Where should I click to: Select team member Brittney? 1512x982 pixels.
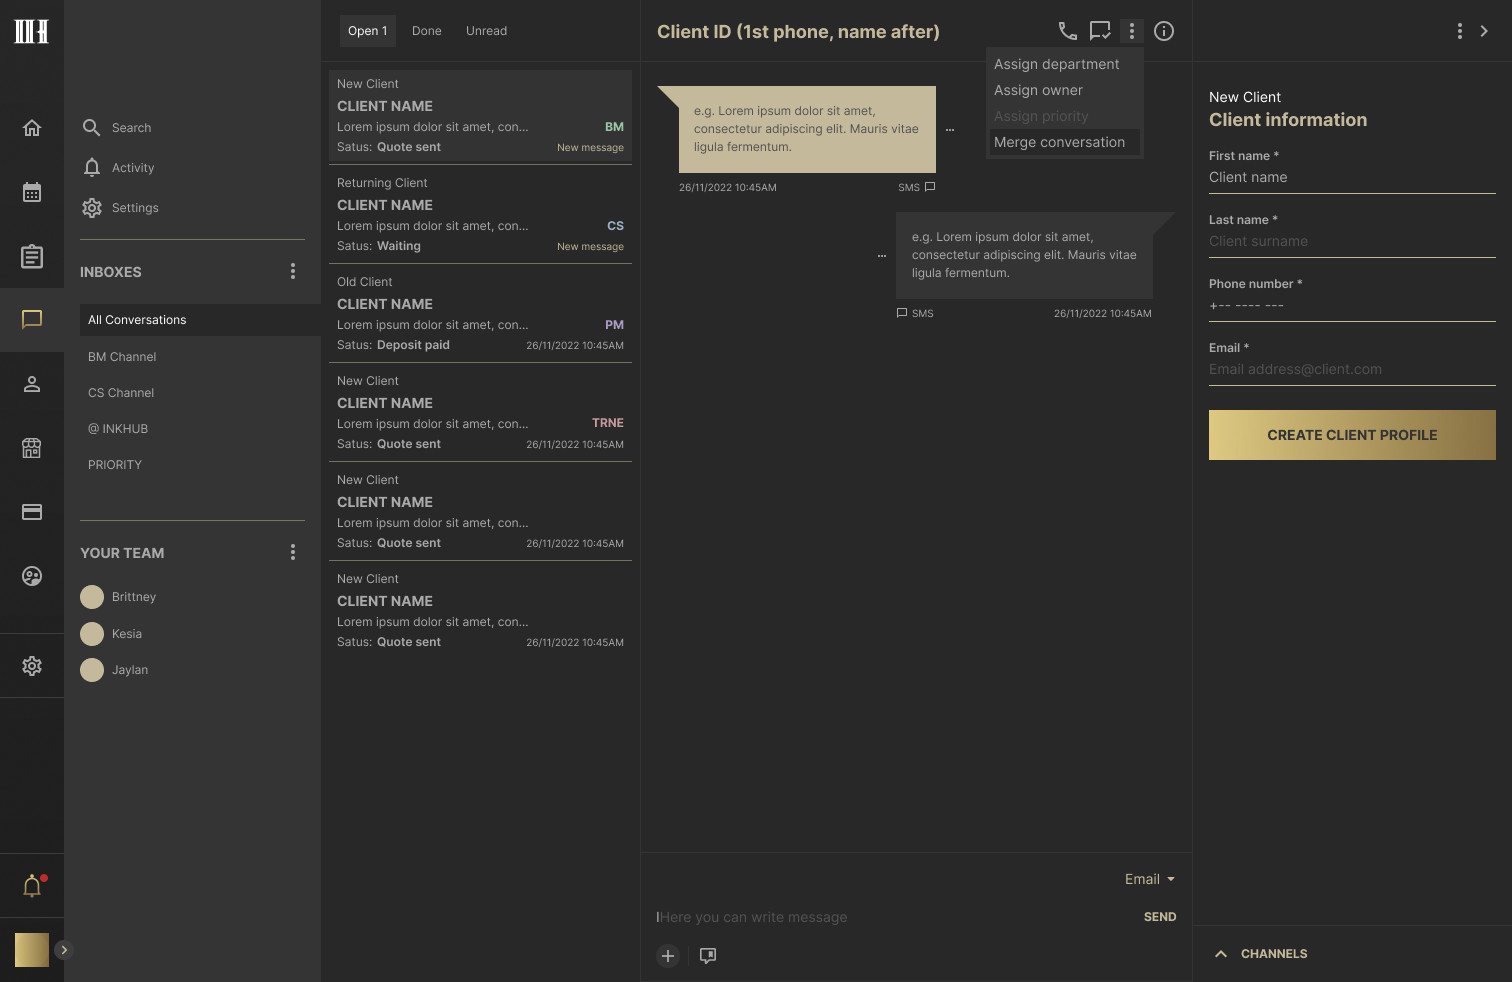click(x=118, y=597)
